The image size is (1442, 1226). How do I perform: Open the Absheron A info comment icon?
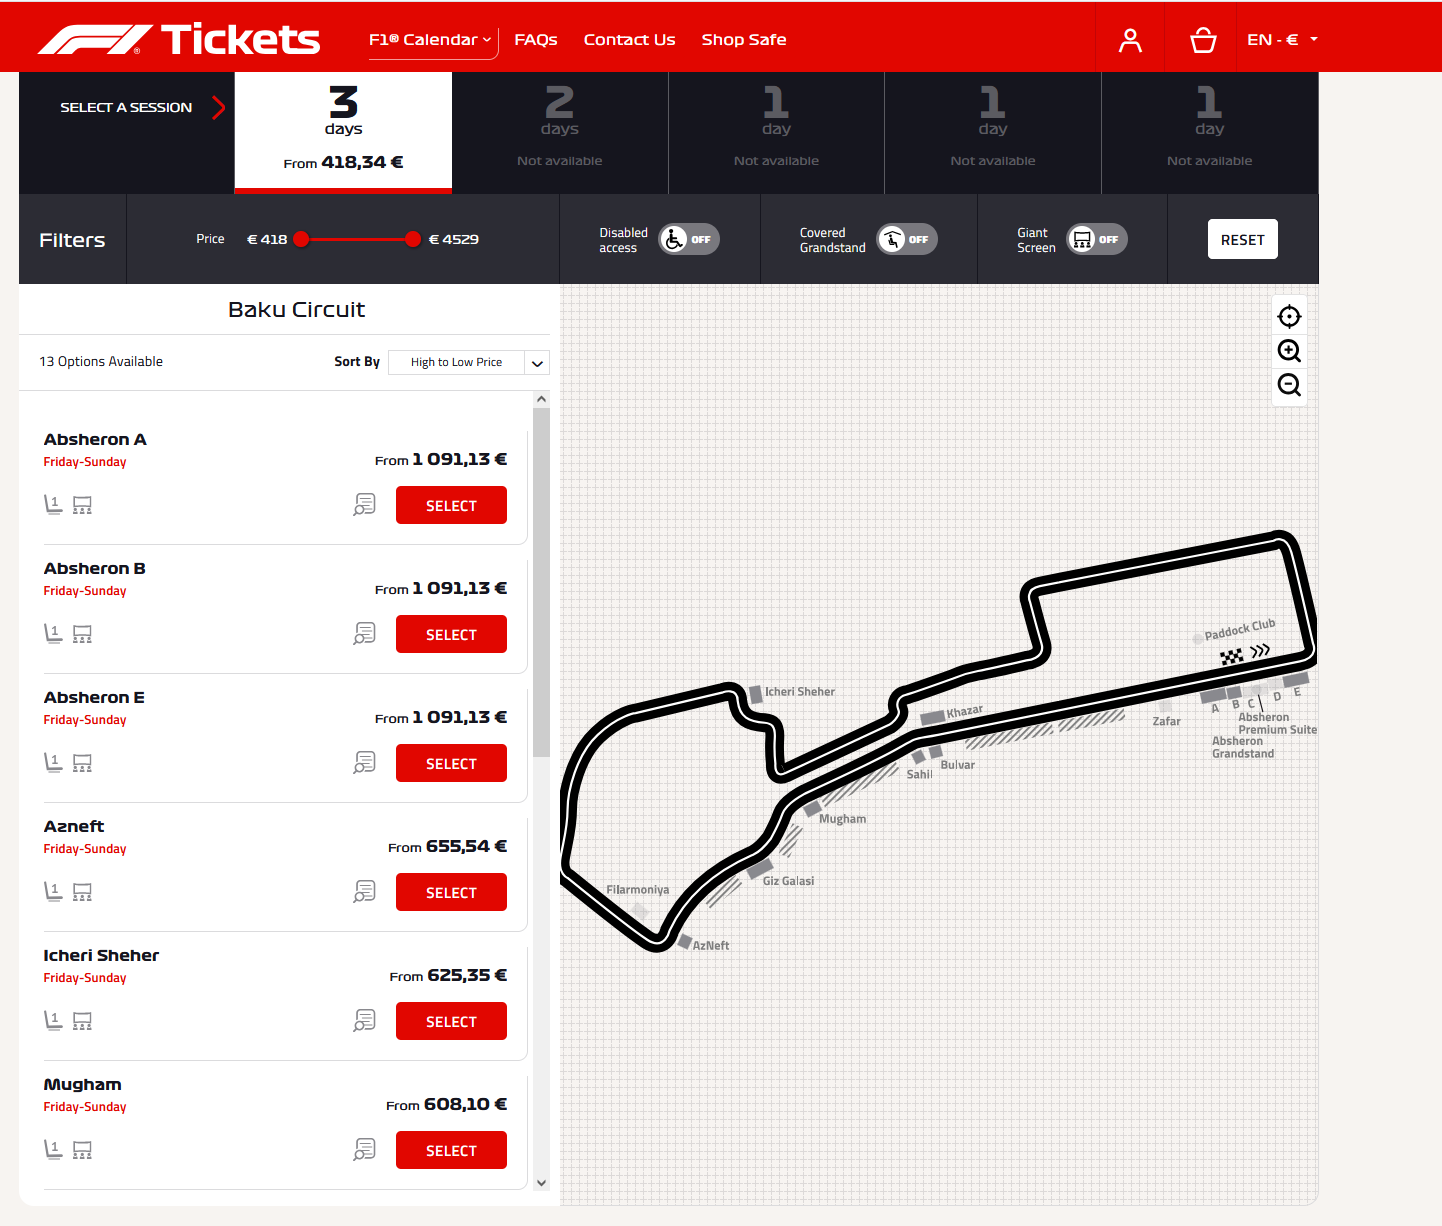click(365, 505)
